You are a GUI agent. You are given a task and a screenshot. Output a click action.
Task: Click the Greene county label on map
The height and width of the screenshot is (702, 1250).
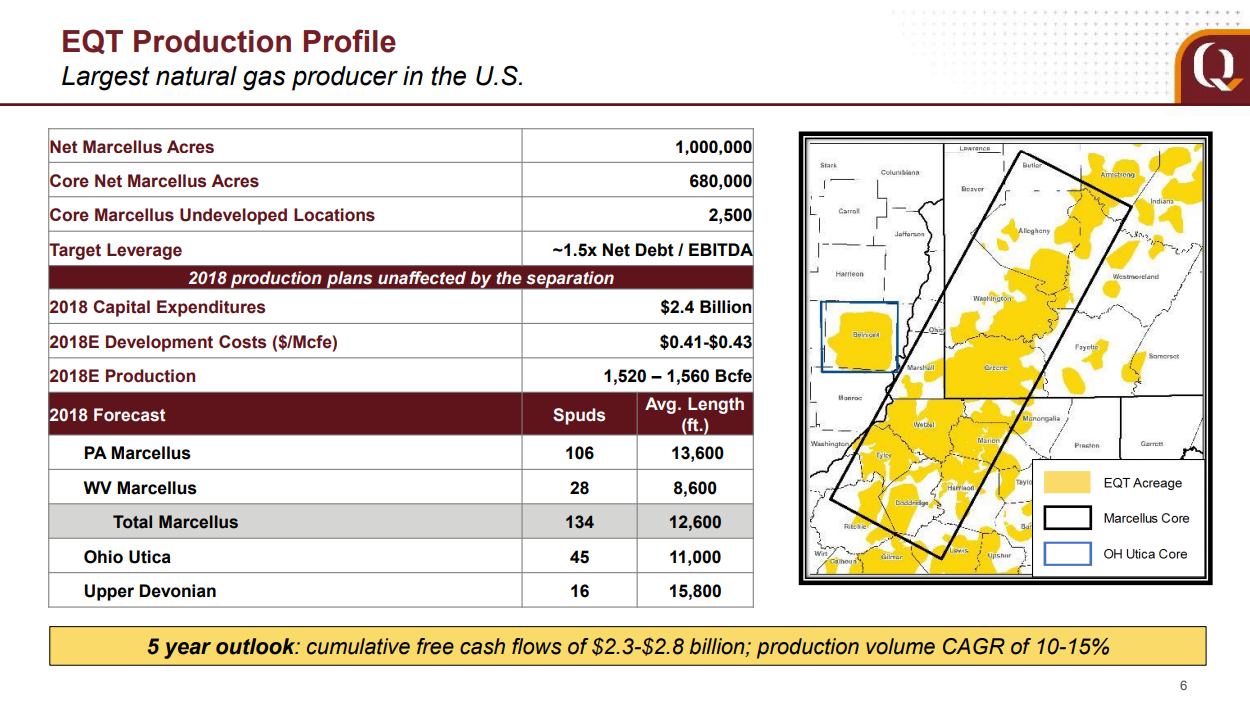[995, 368]
